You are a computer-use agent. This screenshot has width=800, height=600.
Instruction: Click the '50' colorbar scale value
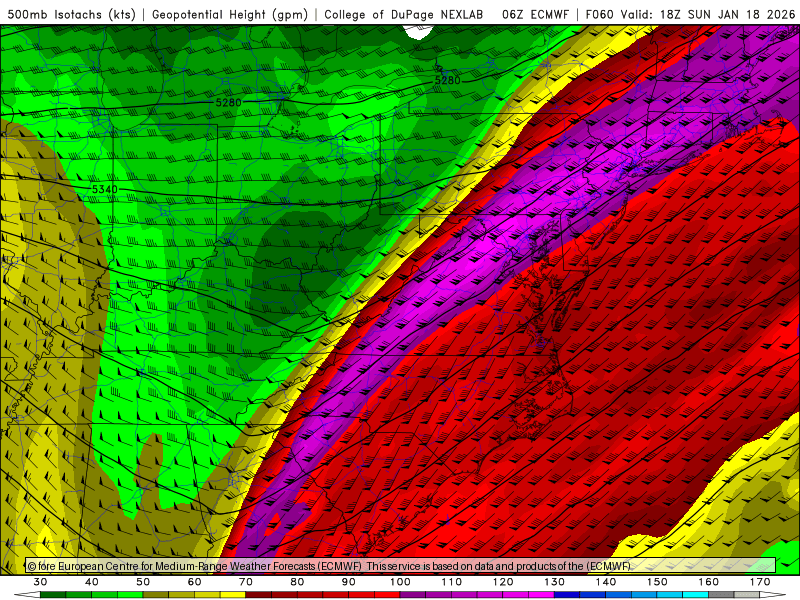click(143, 582)
